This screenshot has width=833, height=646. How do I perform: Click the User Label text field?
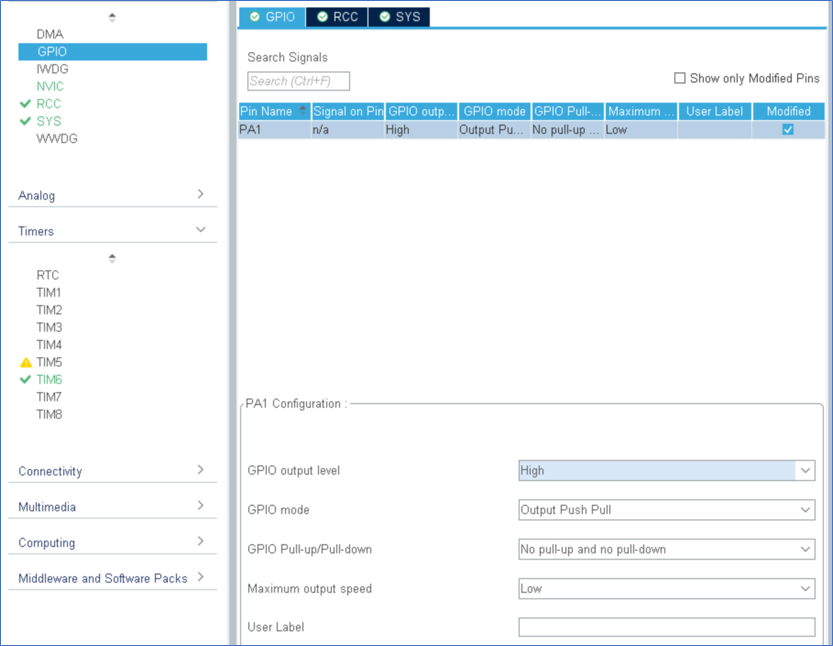[666, 627]
